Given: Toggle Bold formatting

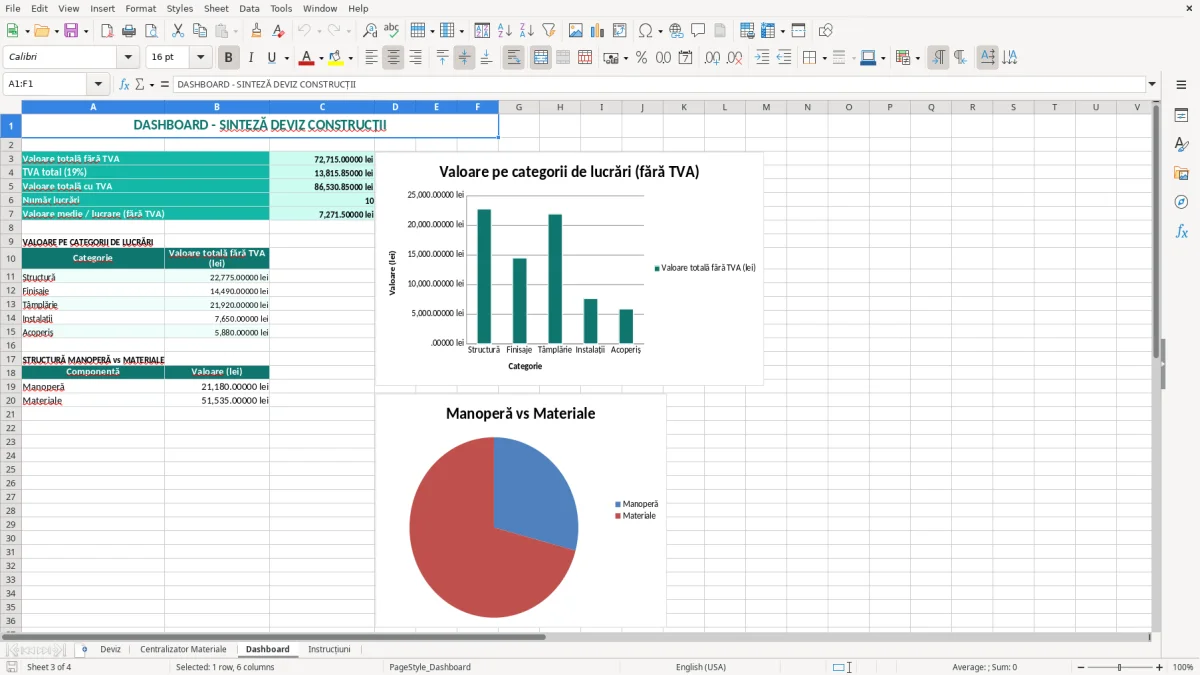Looking at the screenshot, I should 229,58.
